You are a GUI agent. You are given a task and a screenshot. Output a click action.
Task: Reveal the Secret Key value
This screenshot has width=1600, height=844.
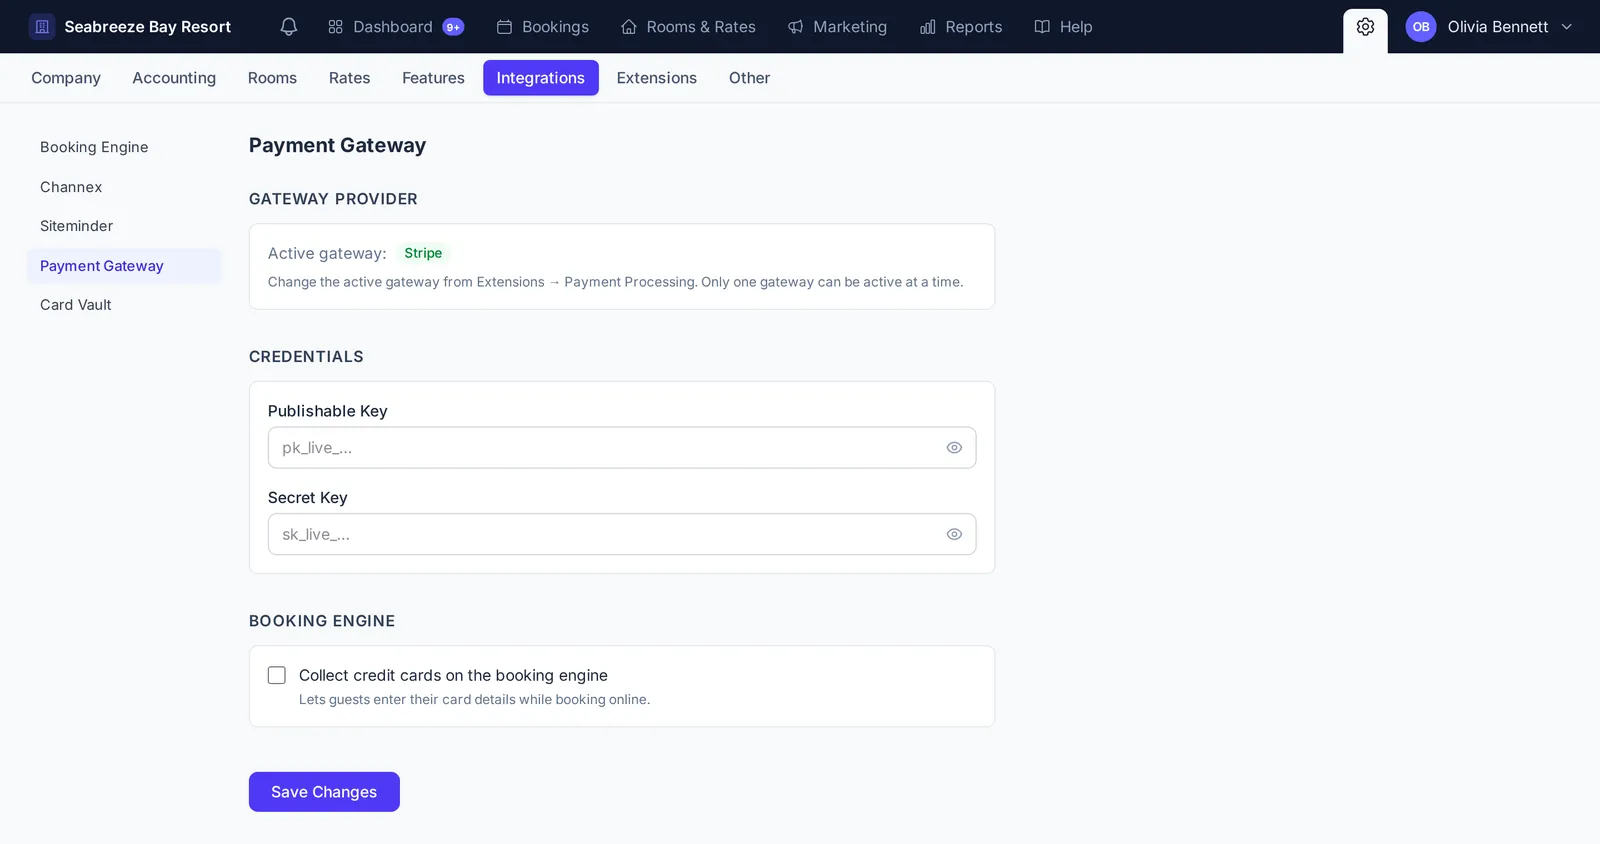tap(954, 535)
